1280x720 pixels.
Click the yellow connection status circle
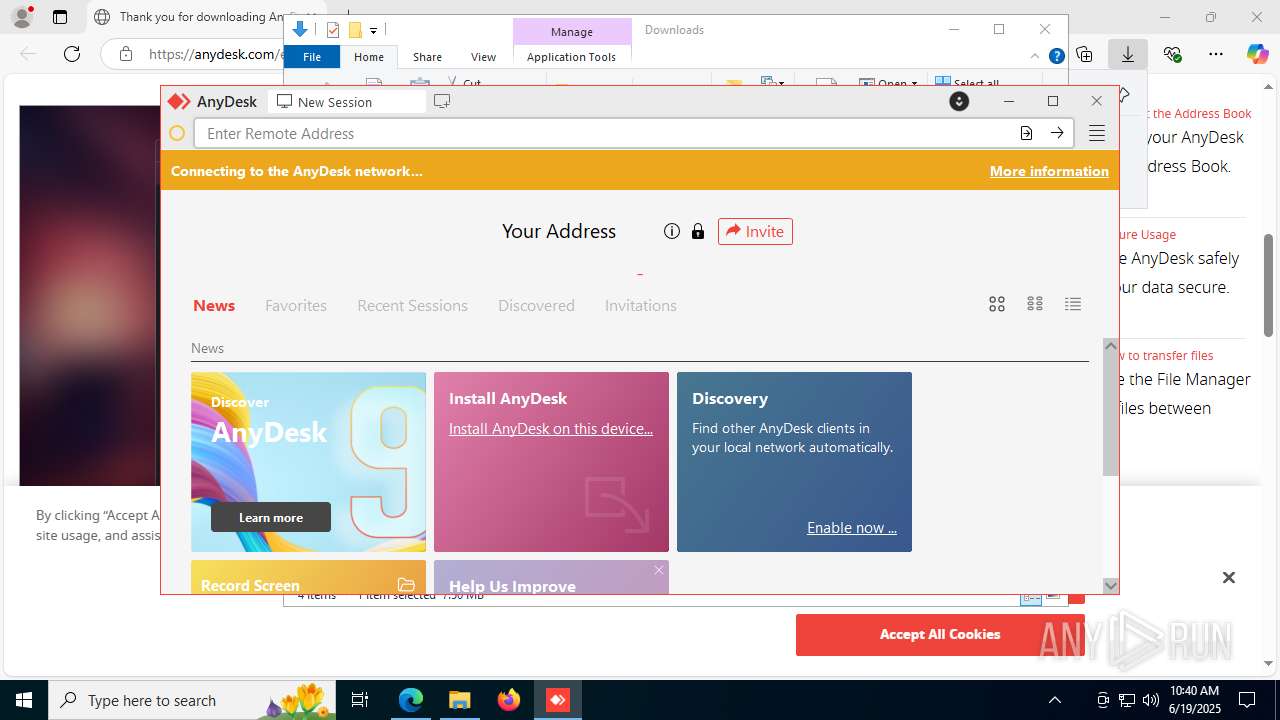tap(177, 133)
